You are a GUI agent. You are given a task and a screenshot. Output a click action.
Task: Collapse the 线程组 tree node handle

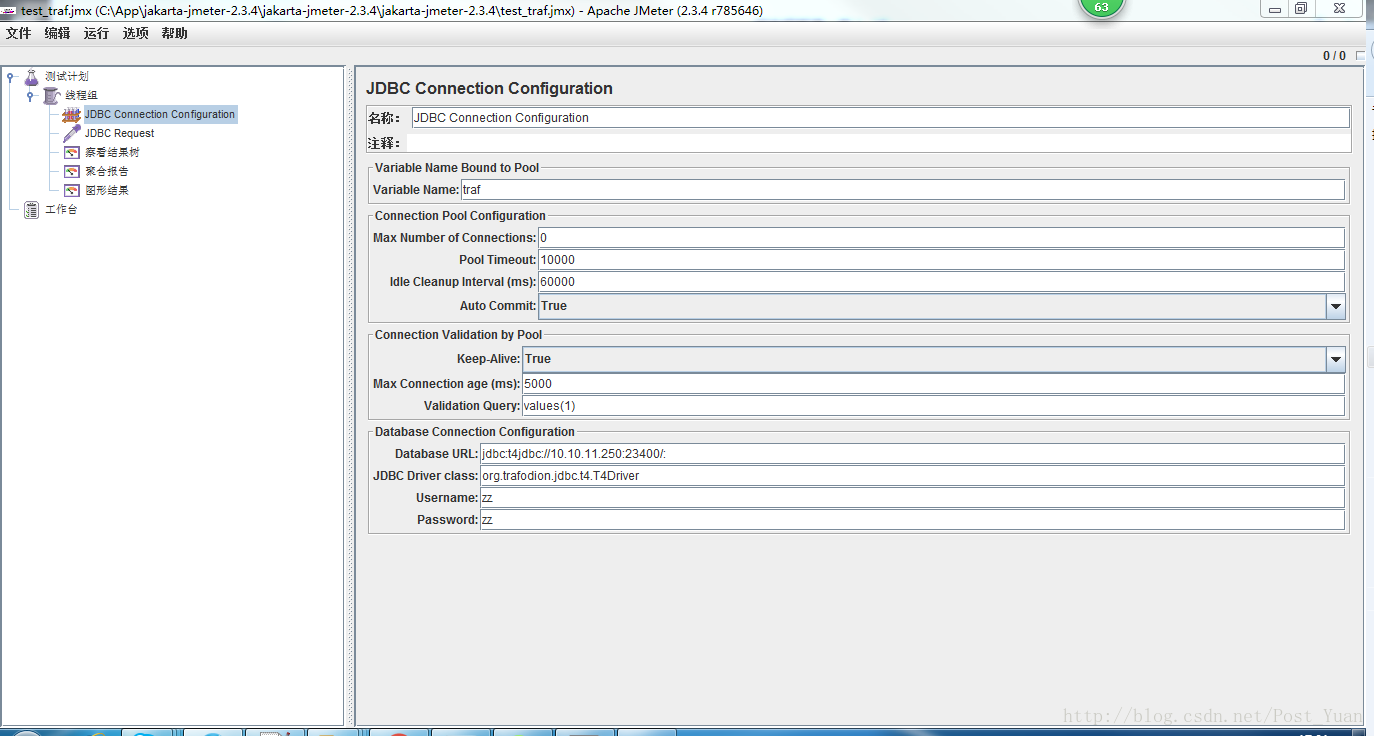[x=31, y=96]
